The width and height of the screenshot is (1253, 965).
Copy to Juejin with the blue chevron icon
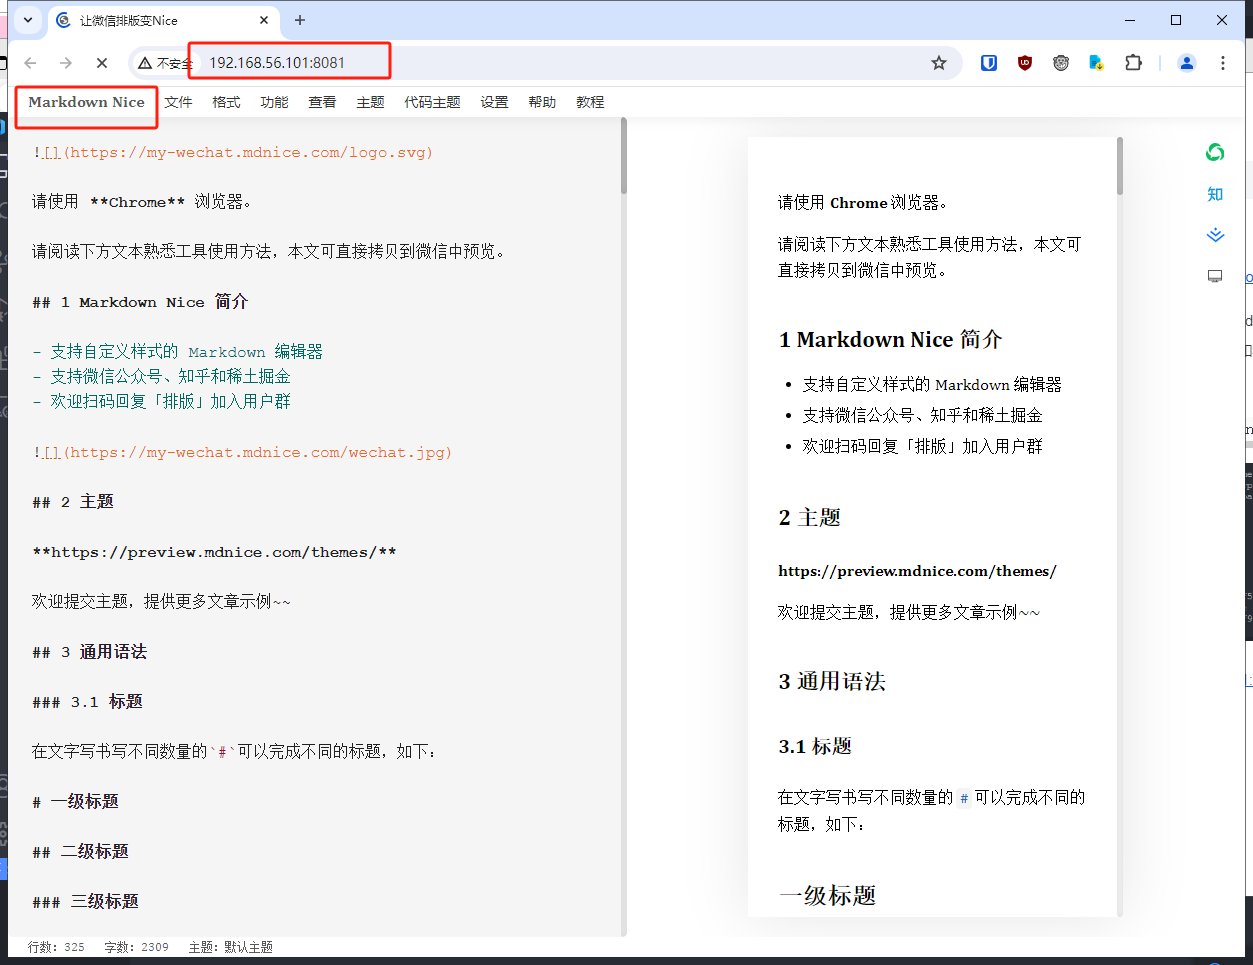(x=1215, y=235)
